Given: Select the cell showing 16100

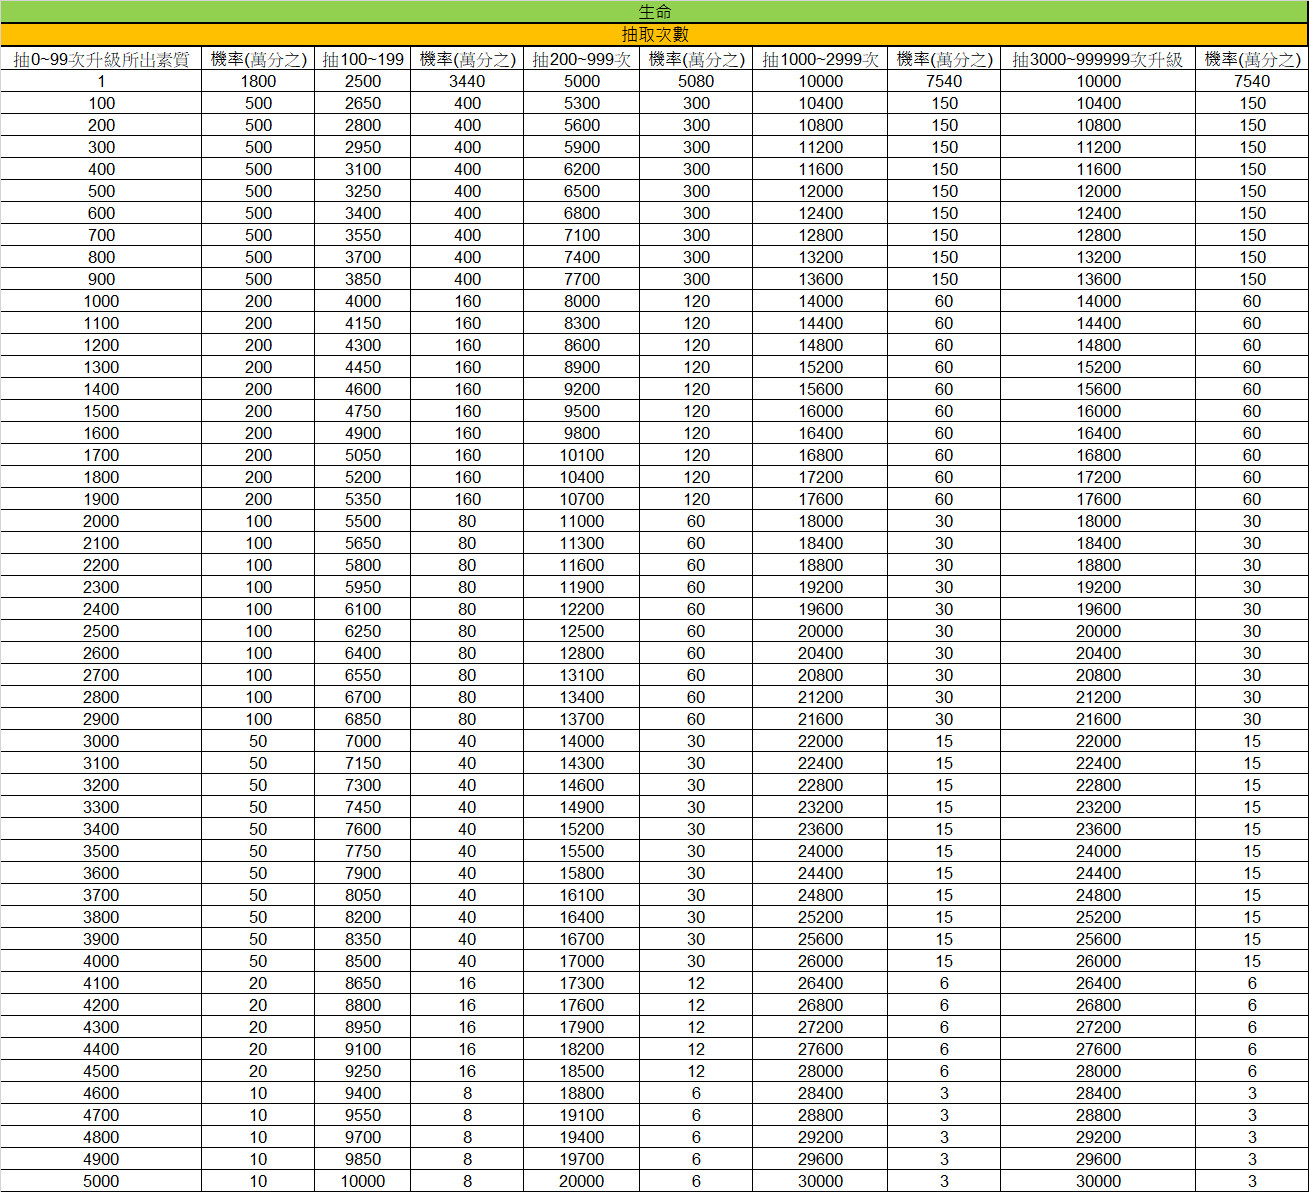Looking at the screenshot, I should (x=581, y=895).
